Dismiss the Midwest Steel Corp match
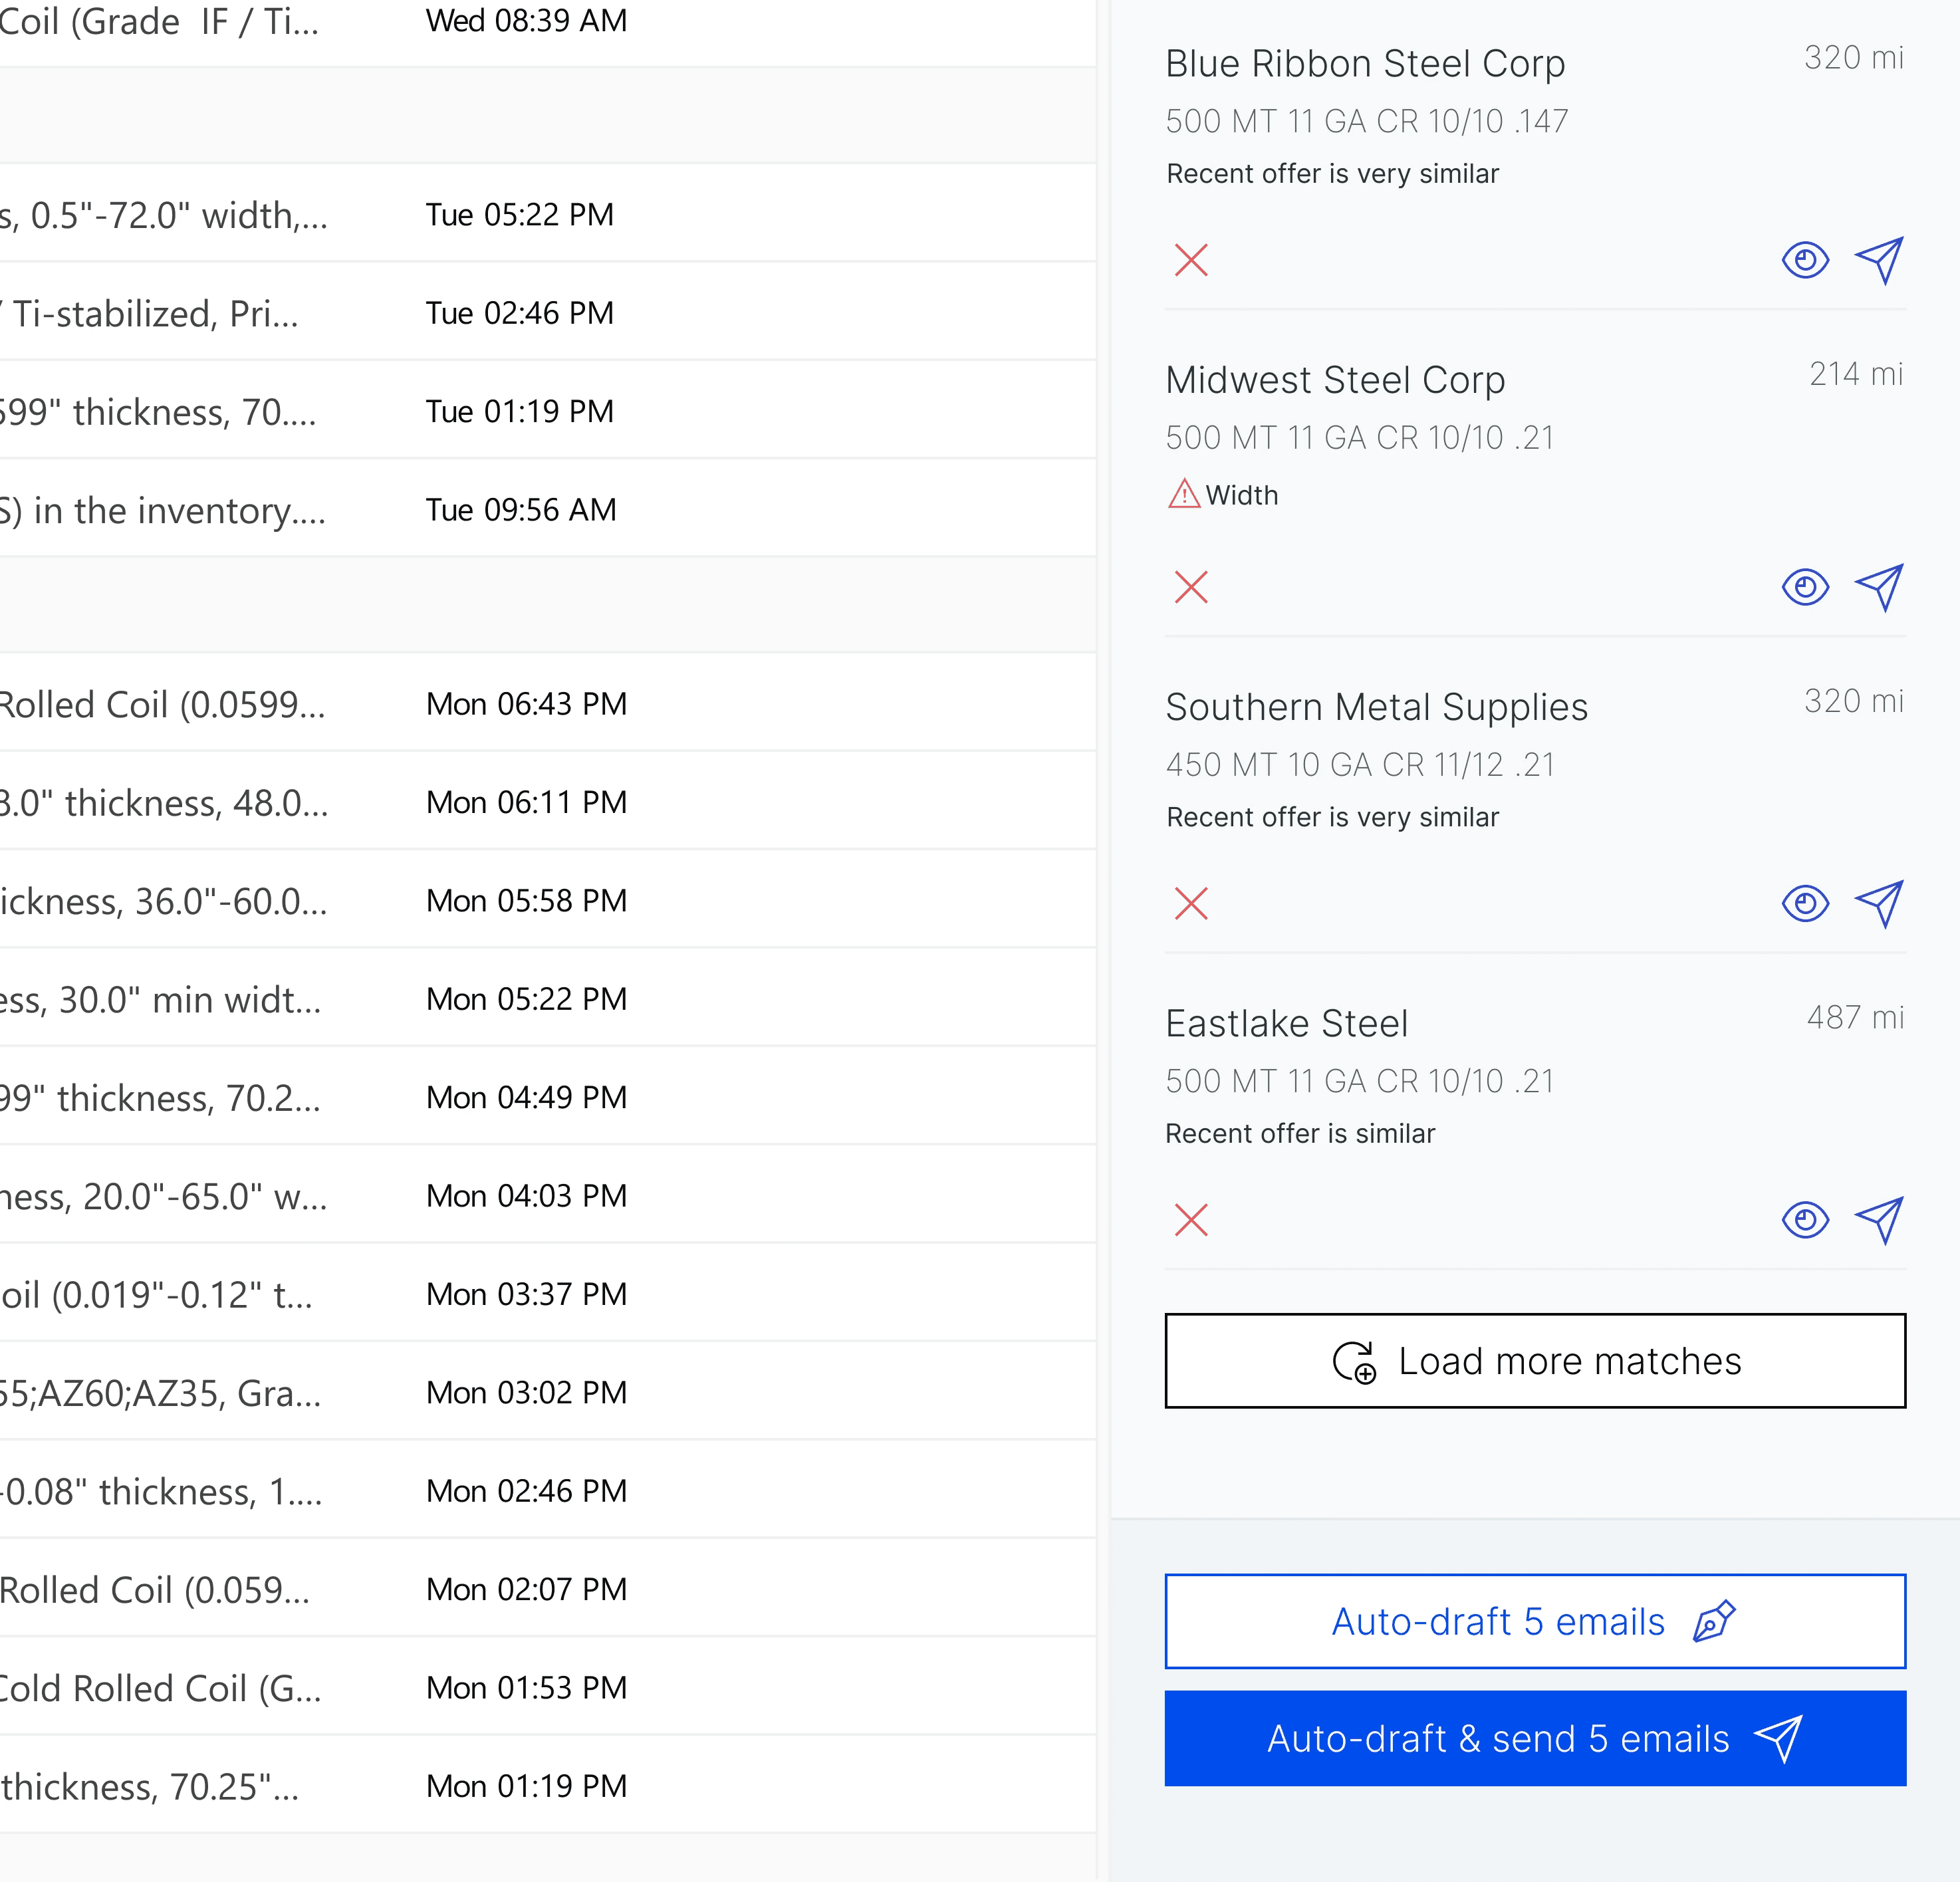 pyautogui.click(x=1190, y=587)
